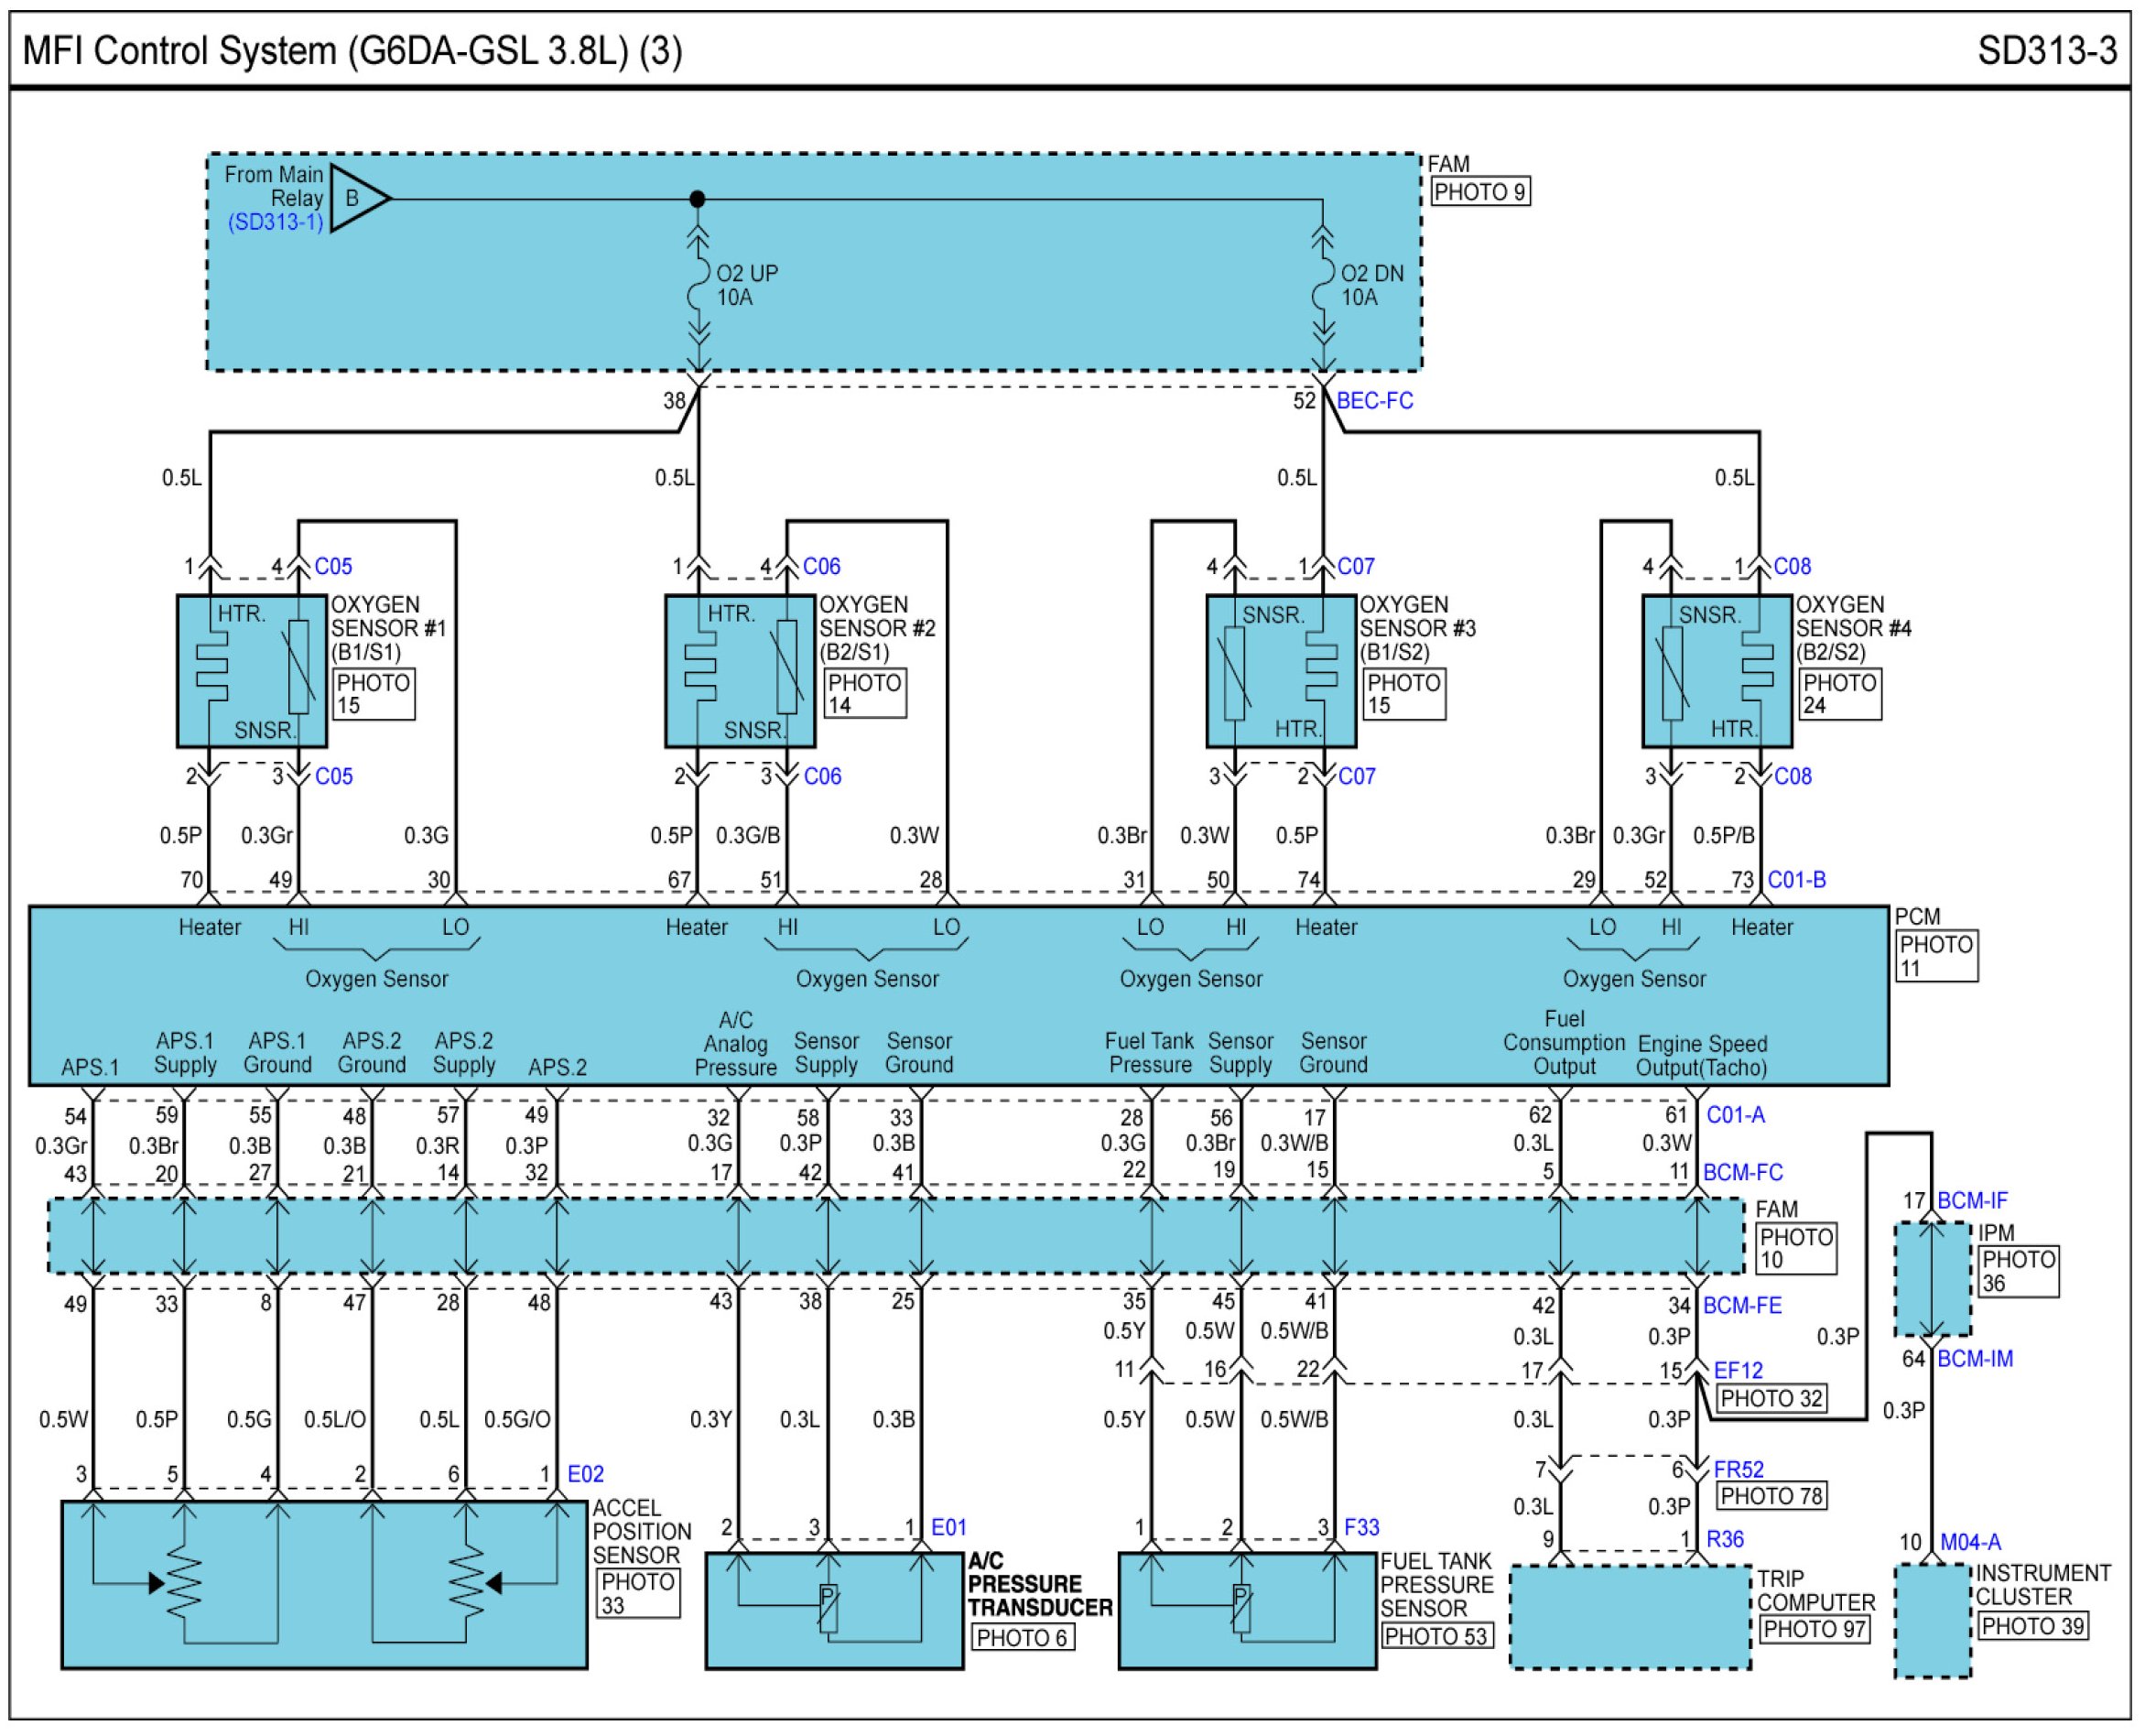This screenshot has width=2145, height=1736.
Task: Click the A/C Pressure Transducer block
Action: 834,1610
